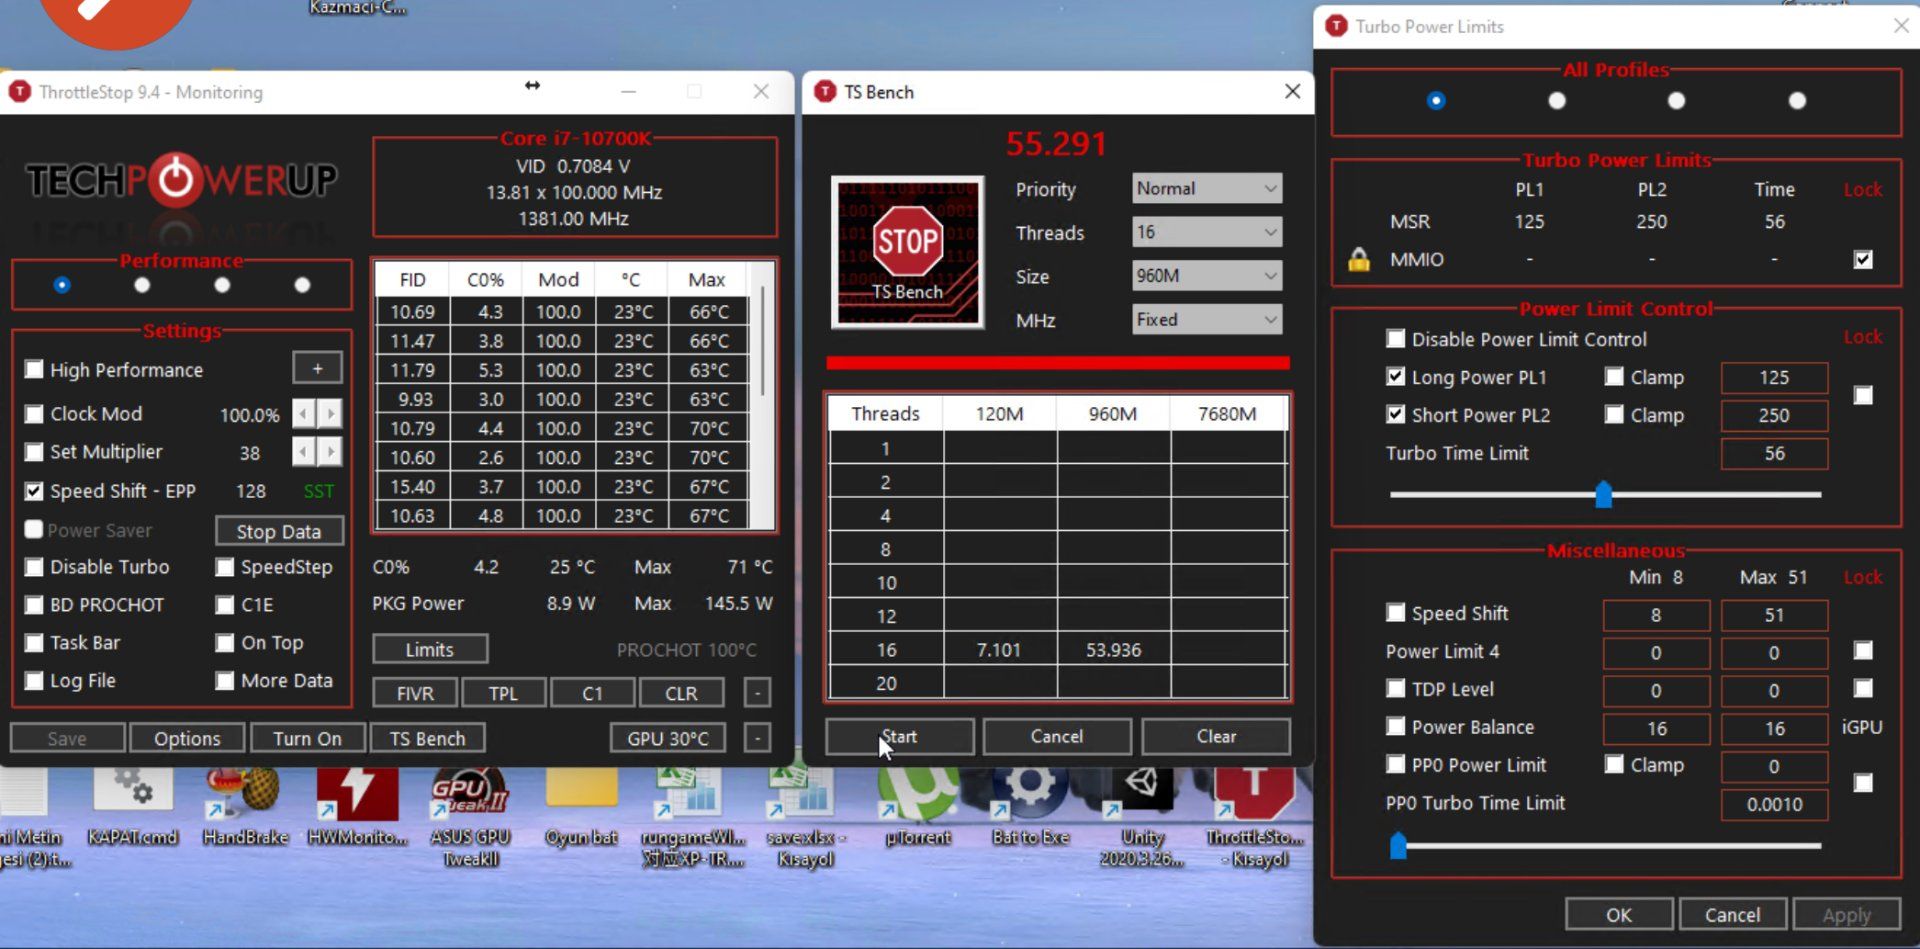Click OK in Turbo Power Limits
This screenshot has width=1920, height=949.
coord(1619,915)
